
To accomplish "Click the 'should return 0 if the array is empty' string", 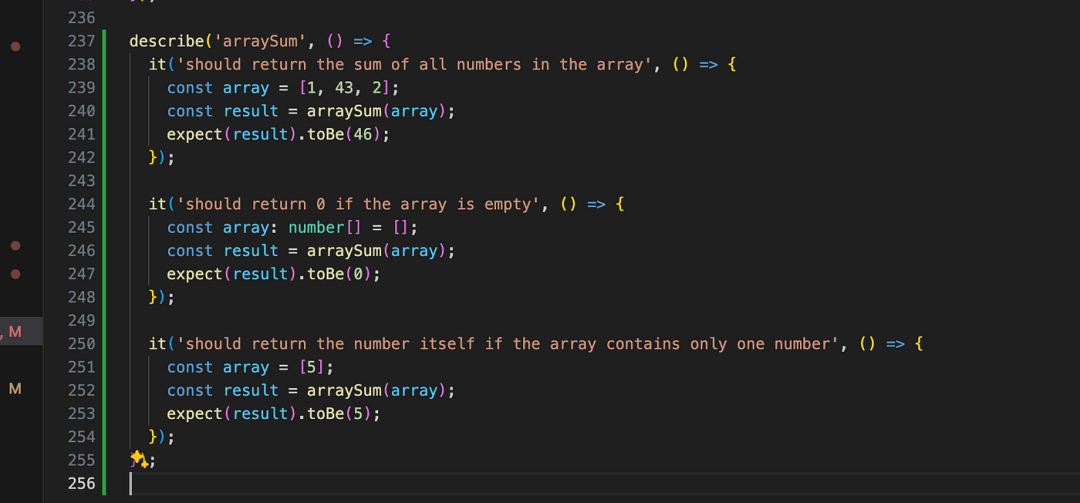I will [x=358, y=204].
